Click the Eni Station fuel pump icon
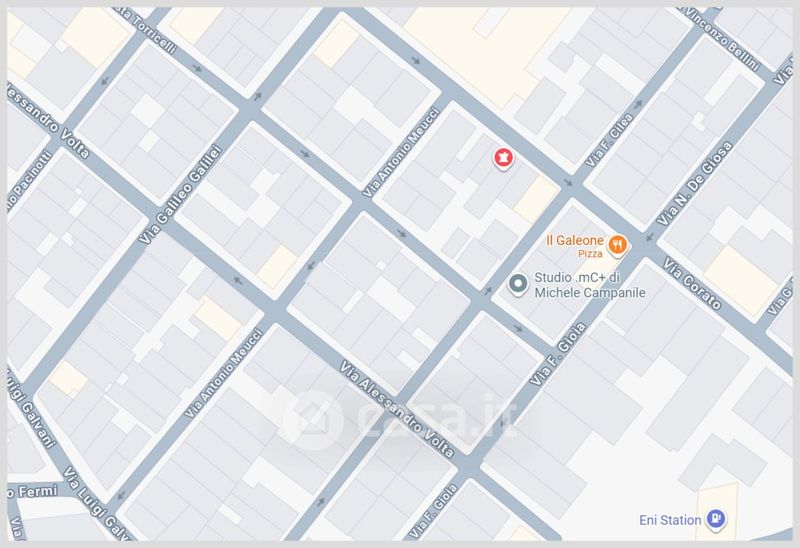The width and height of the screenshot is (800, 548). coord(716,519)
